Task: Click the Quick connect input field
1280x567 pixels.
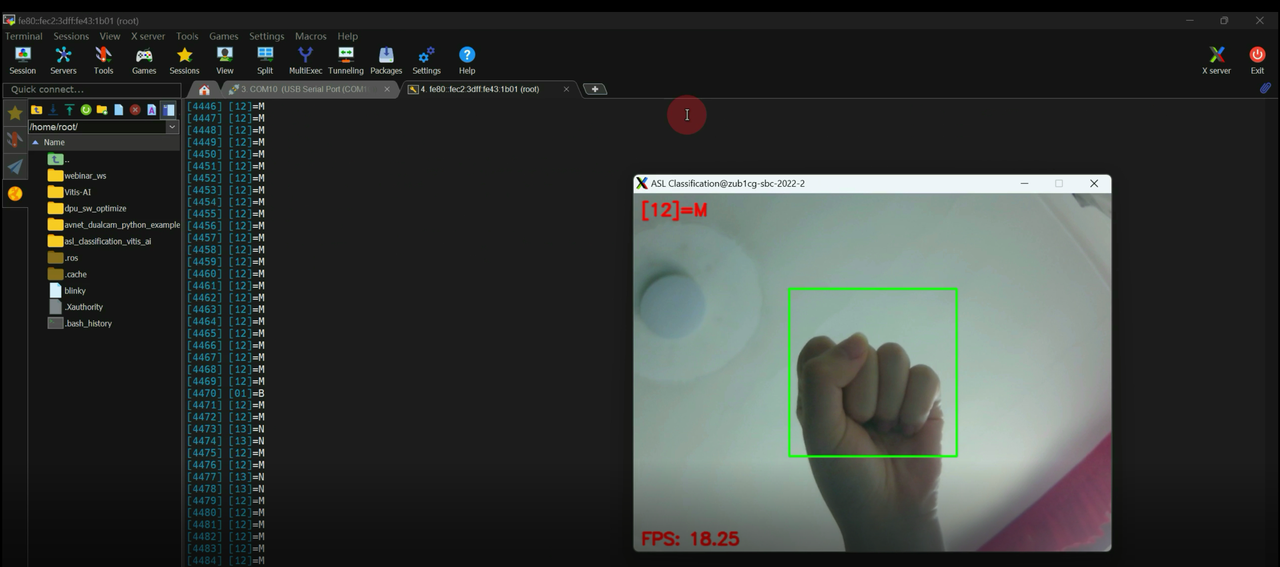Action: pyautogui.click(x=91, y=89)
